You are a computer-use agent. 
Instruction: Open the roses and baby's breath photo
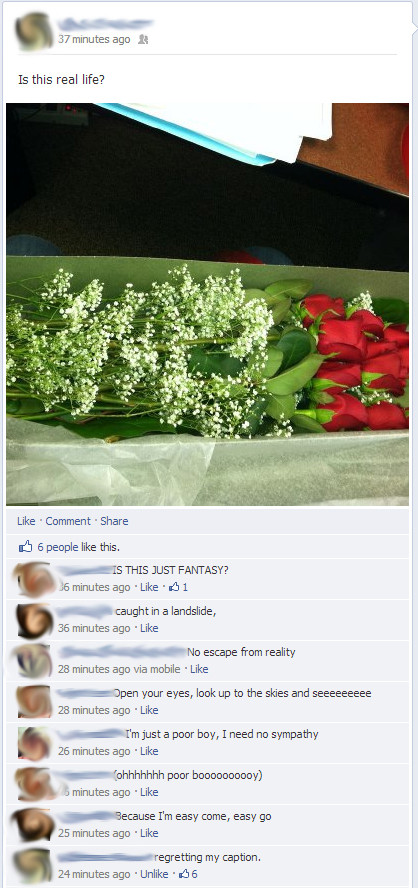tap(207, 304)
